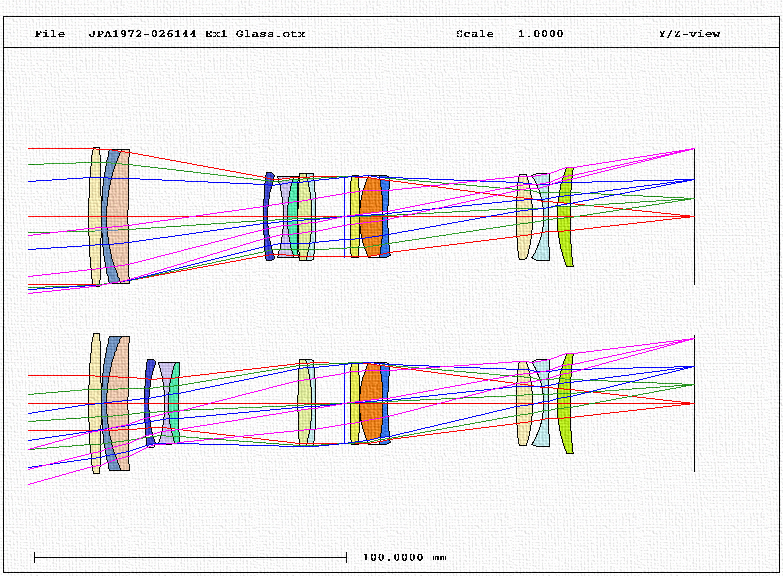
Task: Select the "100.0000 mm" scale bar label
Action: [x=404, y=557]
